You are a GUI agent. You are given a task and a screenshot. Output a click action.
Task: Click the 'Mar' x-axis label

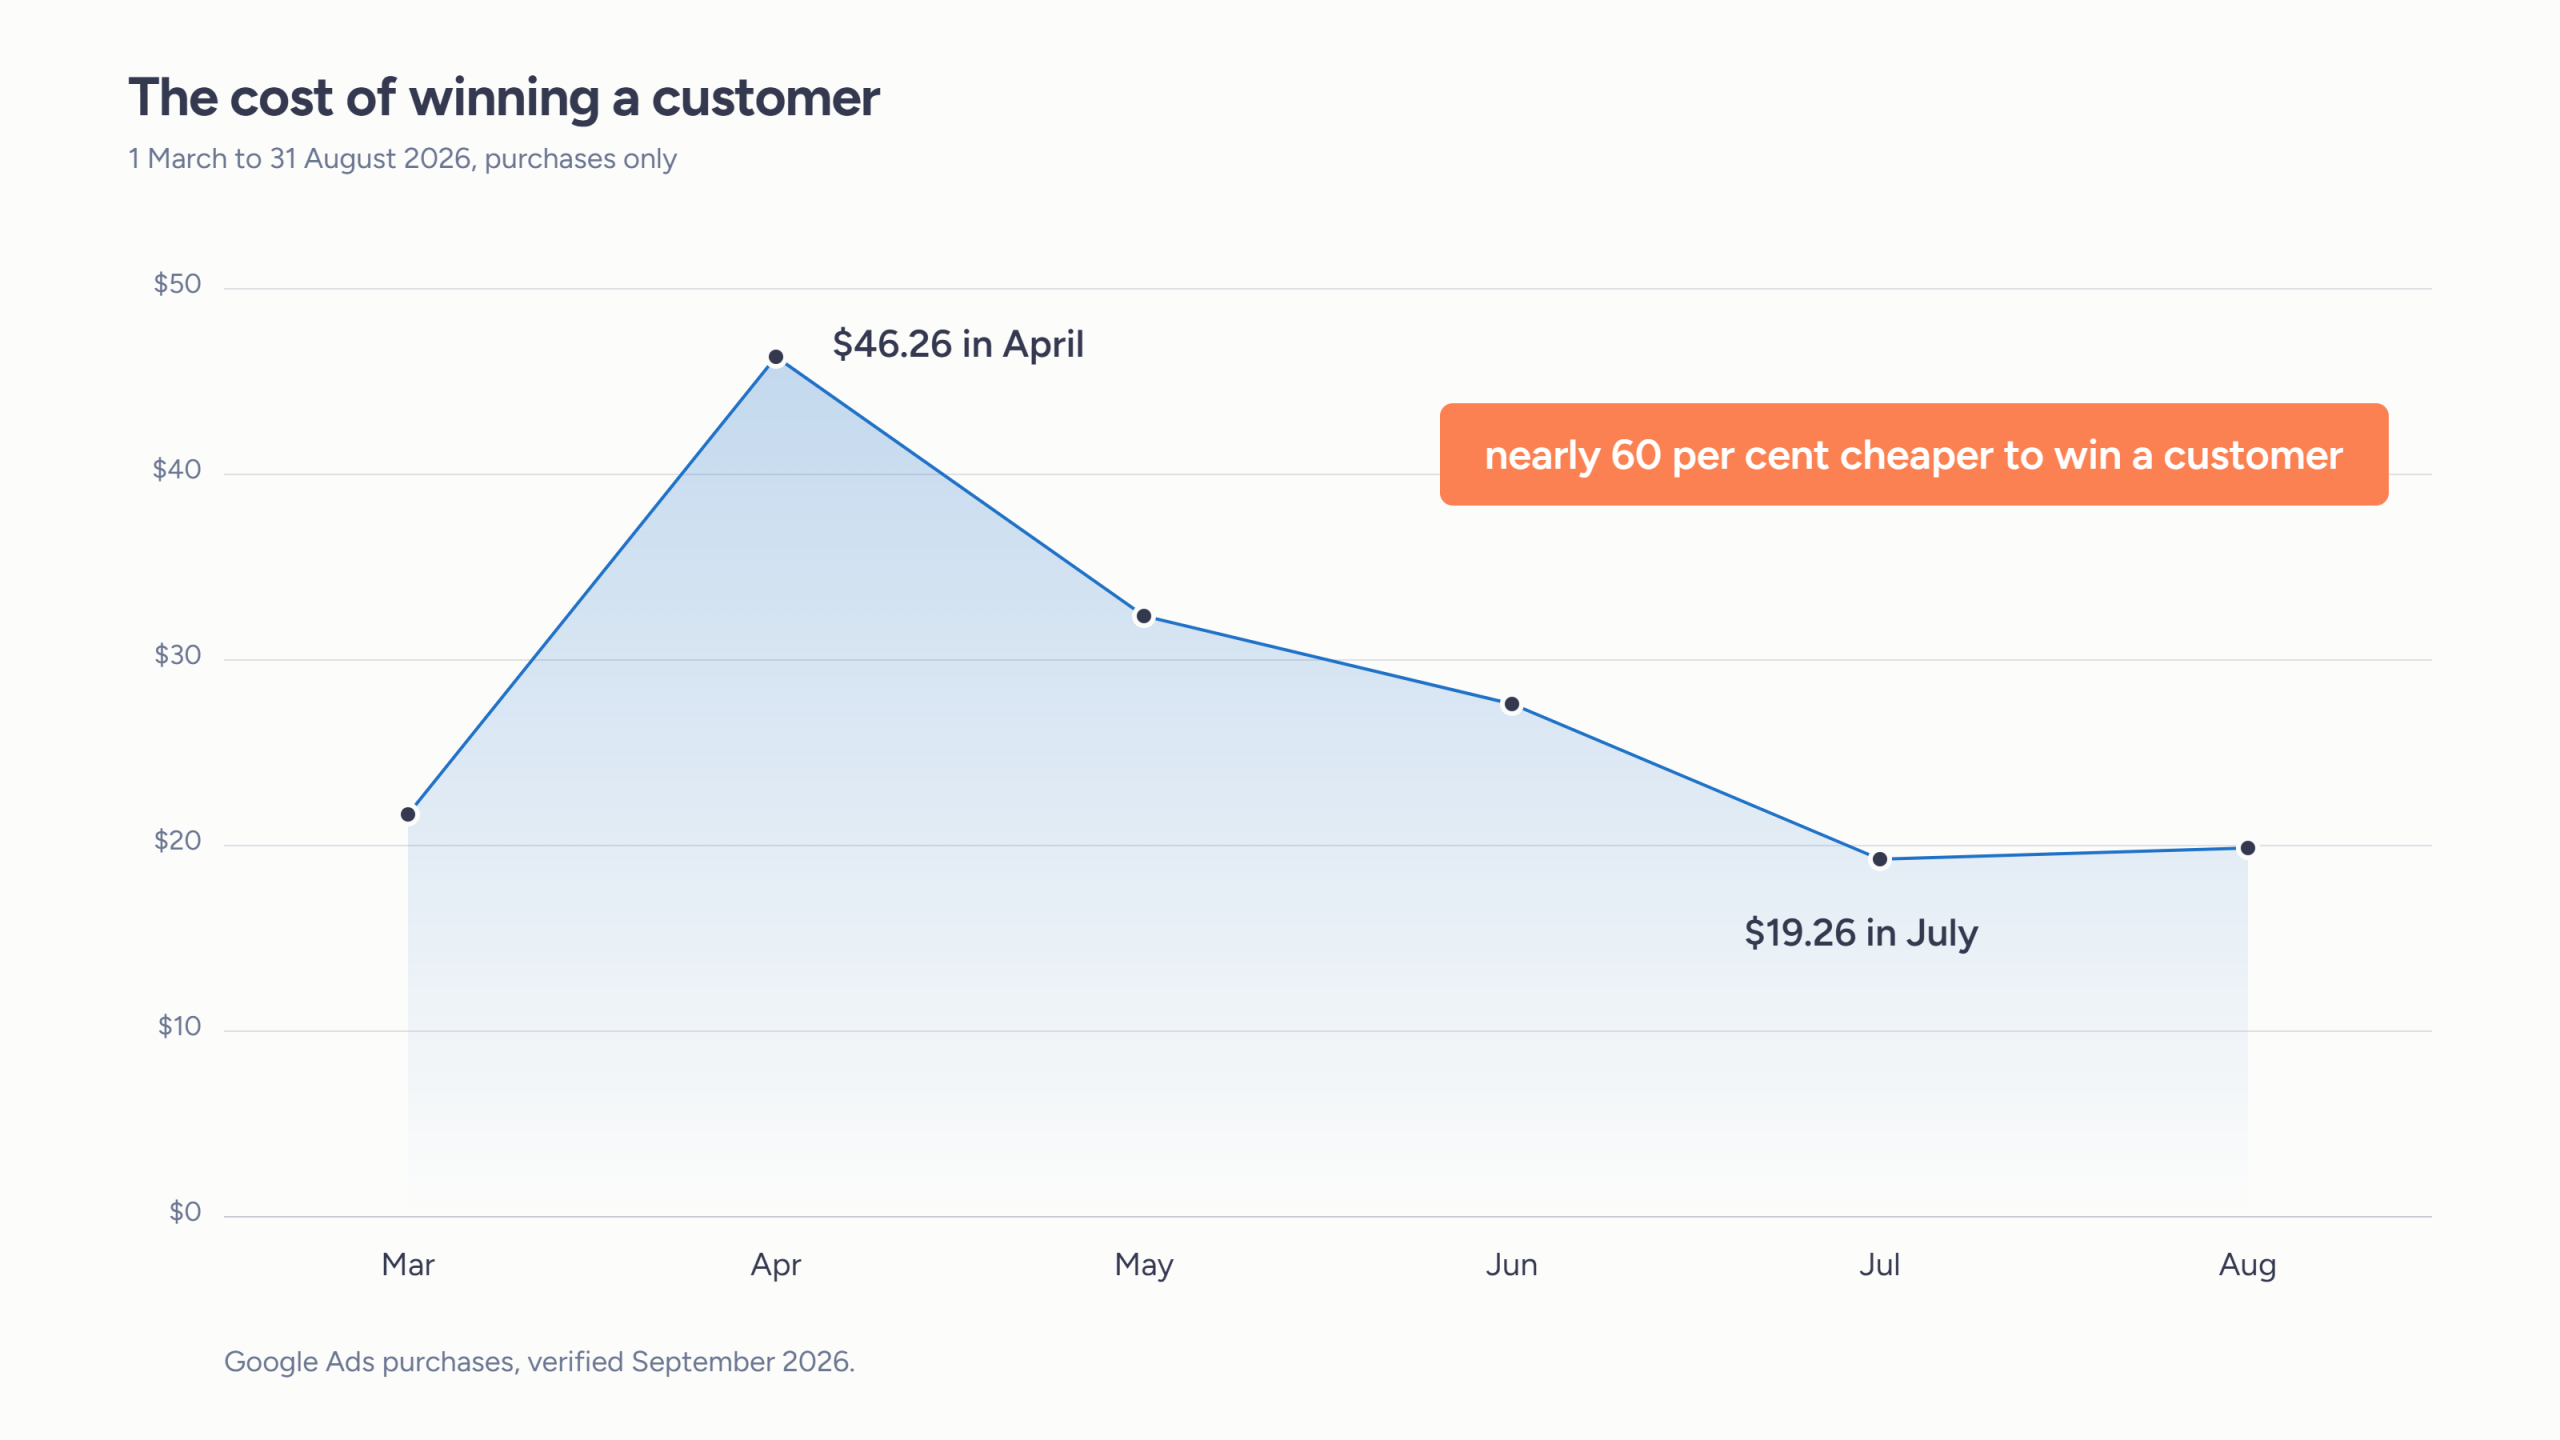[408, 1265]
